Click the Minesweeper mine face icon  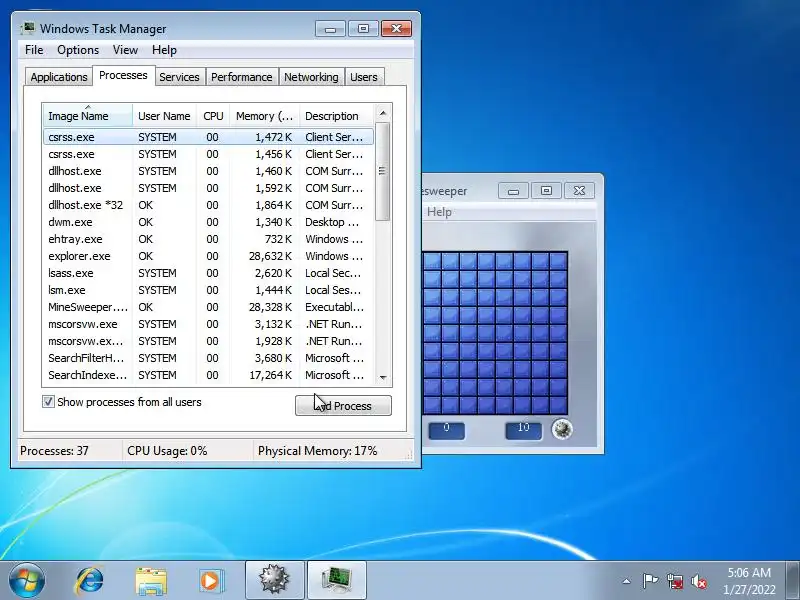click(562, 429)
